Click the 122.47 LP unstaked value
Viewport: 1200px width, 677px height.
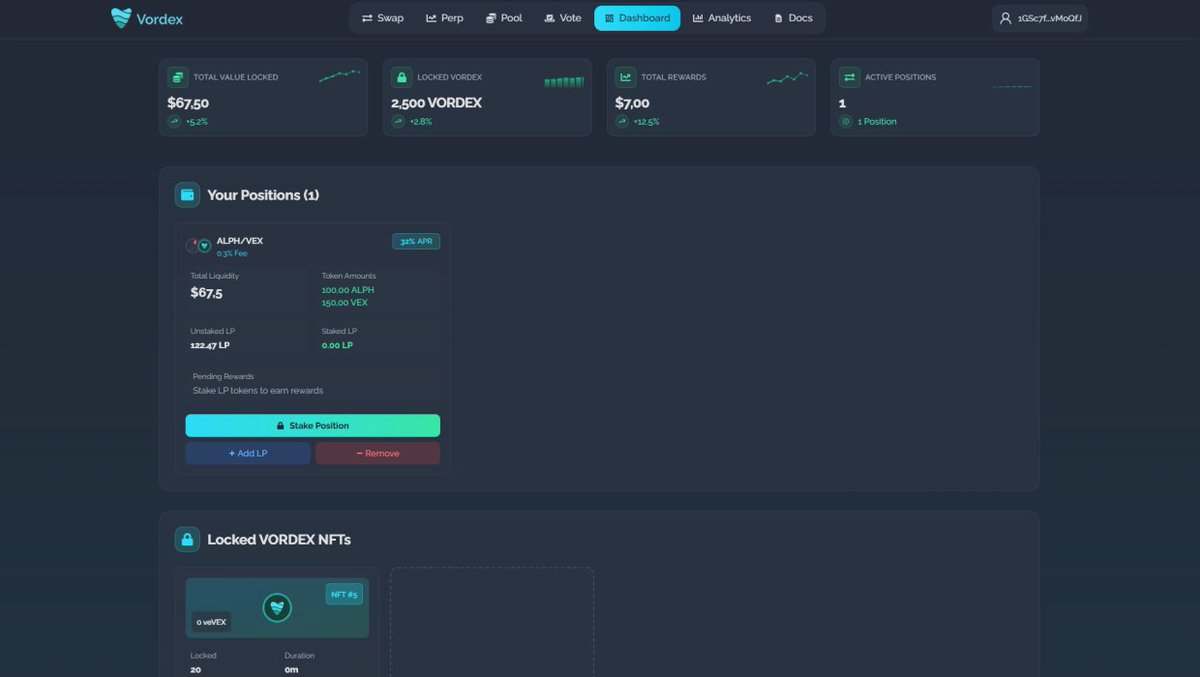[210, 345]
